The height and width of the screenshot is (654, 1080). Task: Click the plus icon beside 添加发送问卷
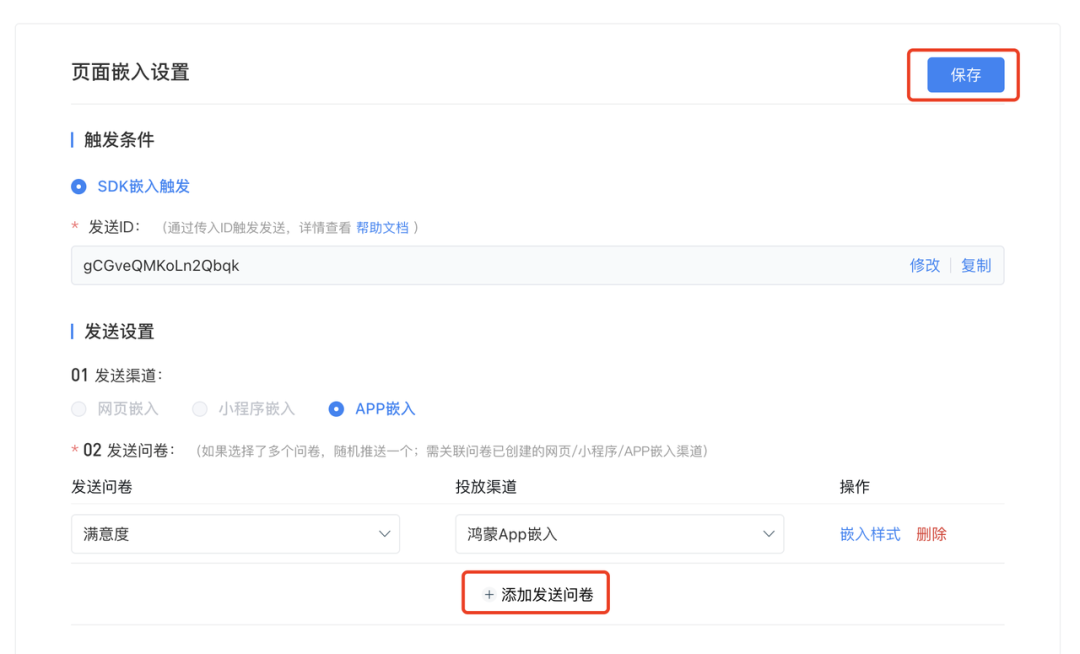[x=489, y=595]
